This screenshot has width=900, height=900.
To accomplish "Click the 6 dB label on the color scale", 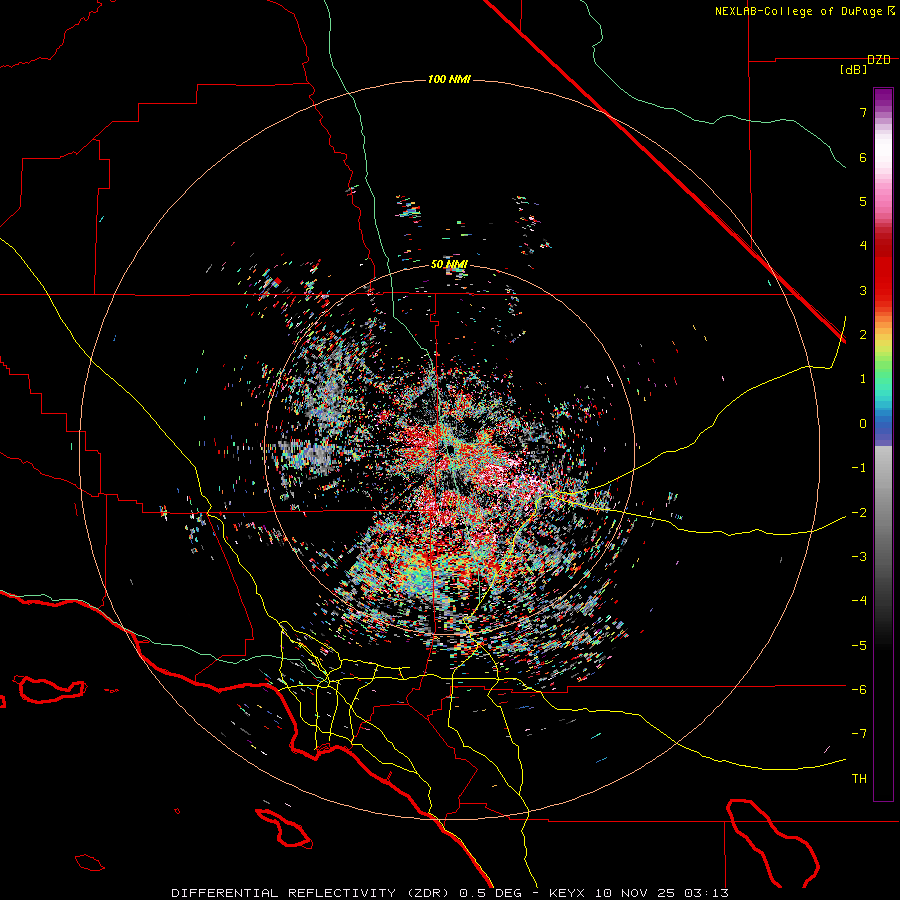I will coord(863,157).
